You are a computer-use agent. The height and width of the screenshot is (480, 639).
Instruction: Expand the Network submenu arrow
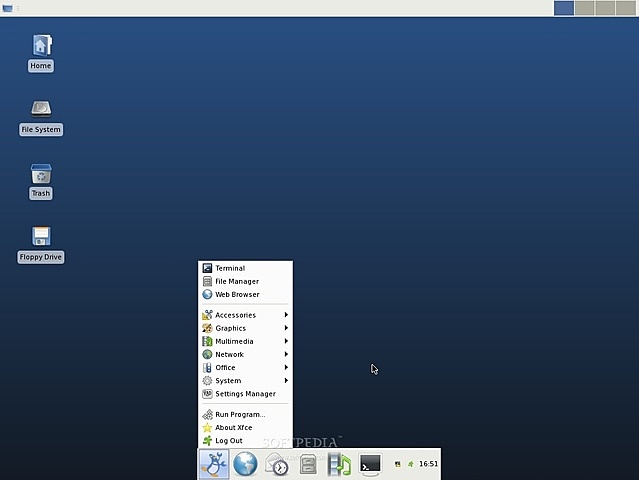286,354
